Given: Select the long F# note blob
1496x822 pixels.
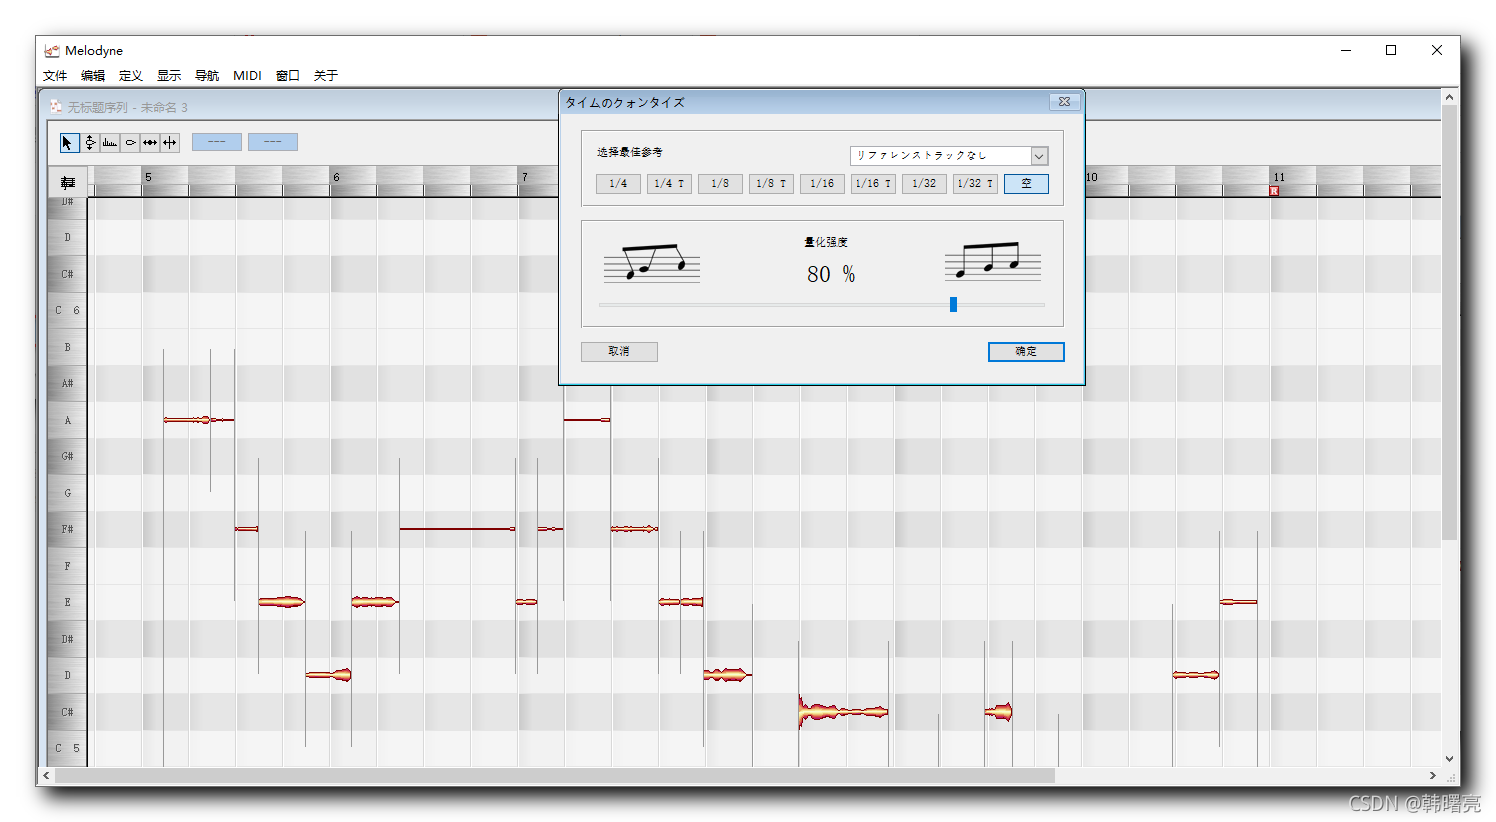Looking at the screenshot, I should pyautogui.click(x=457, y=528).
